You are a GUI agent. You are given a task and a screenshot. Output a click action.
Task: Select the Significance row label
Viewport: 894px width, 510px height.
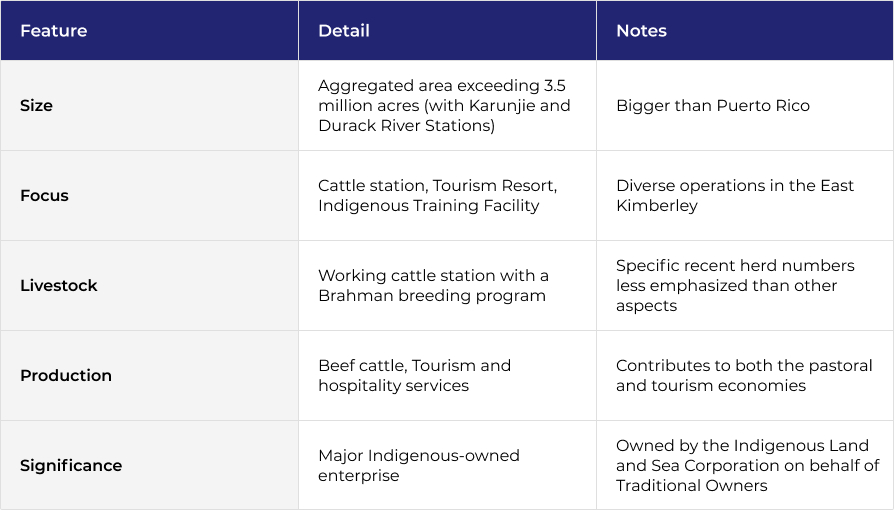point(71,466)
